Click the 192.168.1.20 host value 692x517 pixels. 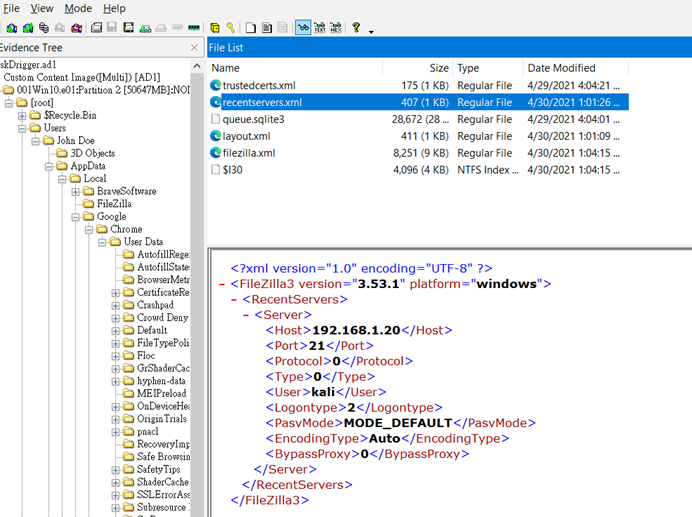pyautogui.click(x=356, y=330)
